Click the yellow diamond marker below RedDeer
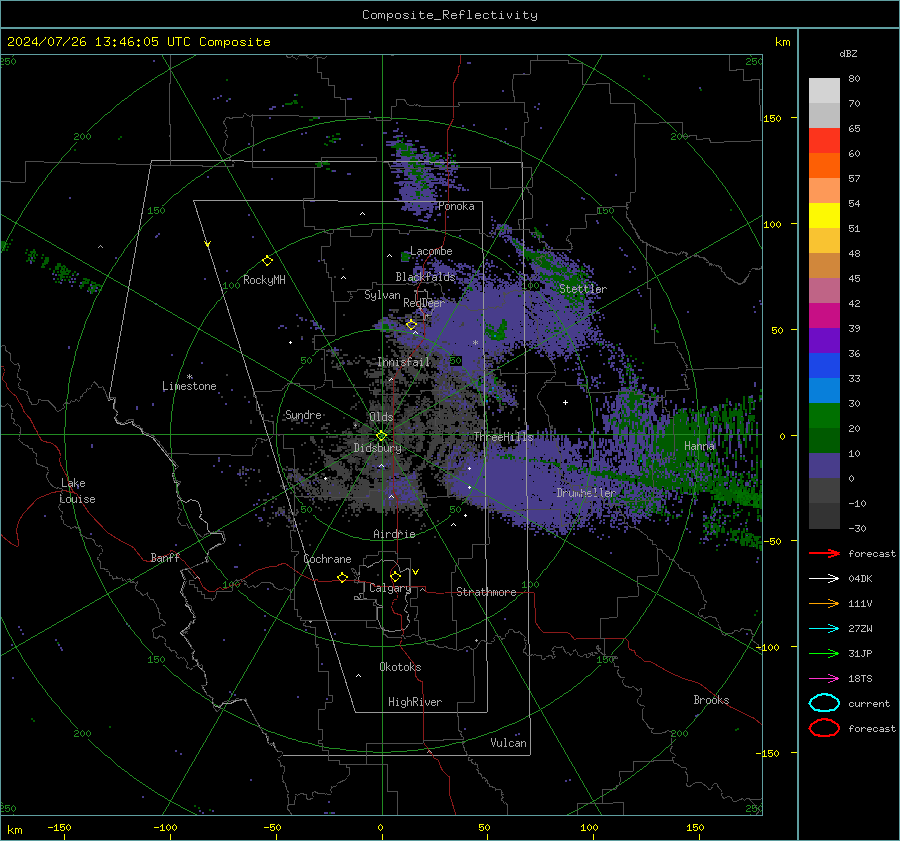 pos(411,325)
